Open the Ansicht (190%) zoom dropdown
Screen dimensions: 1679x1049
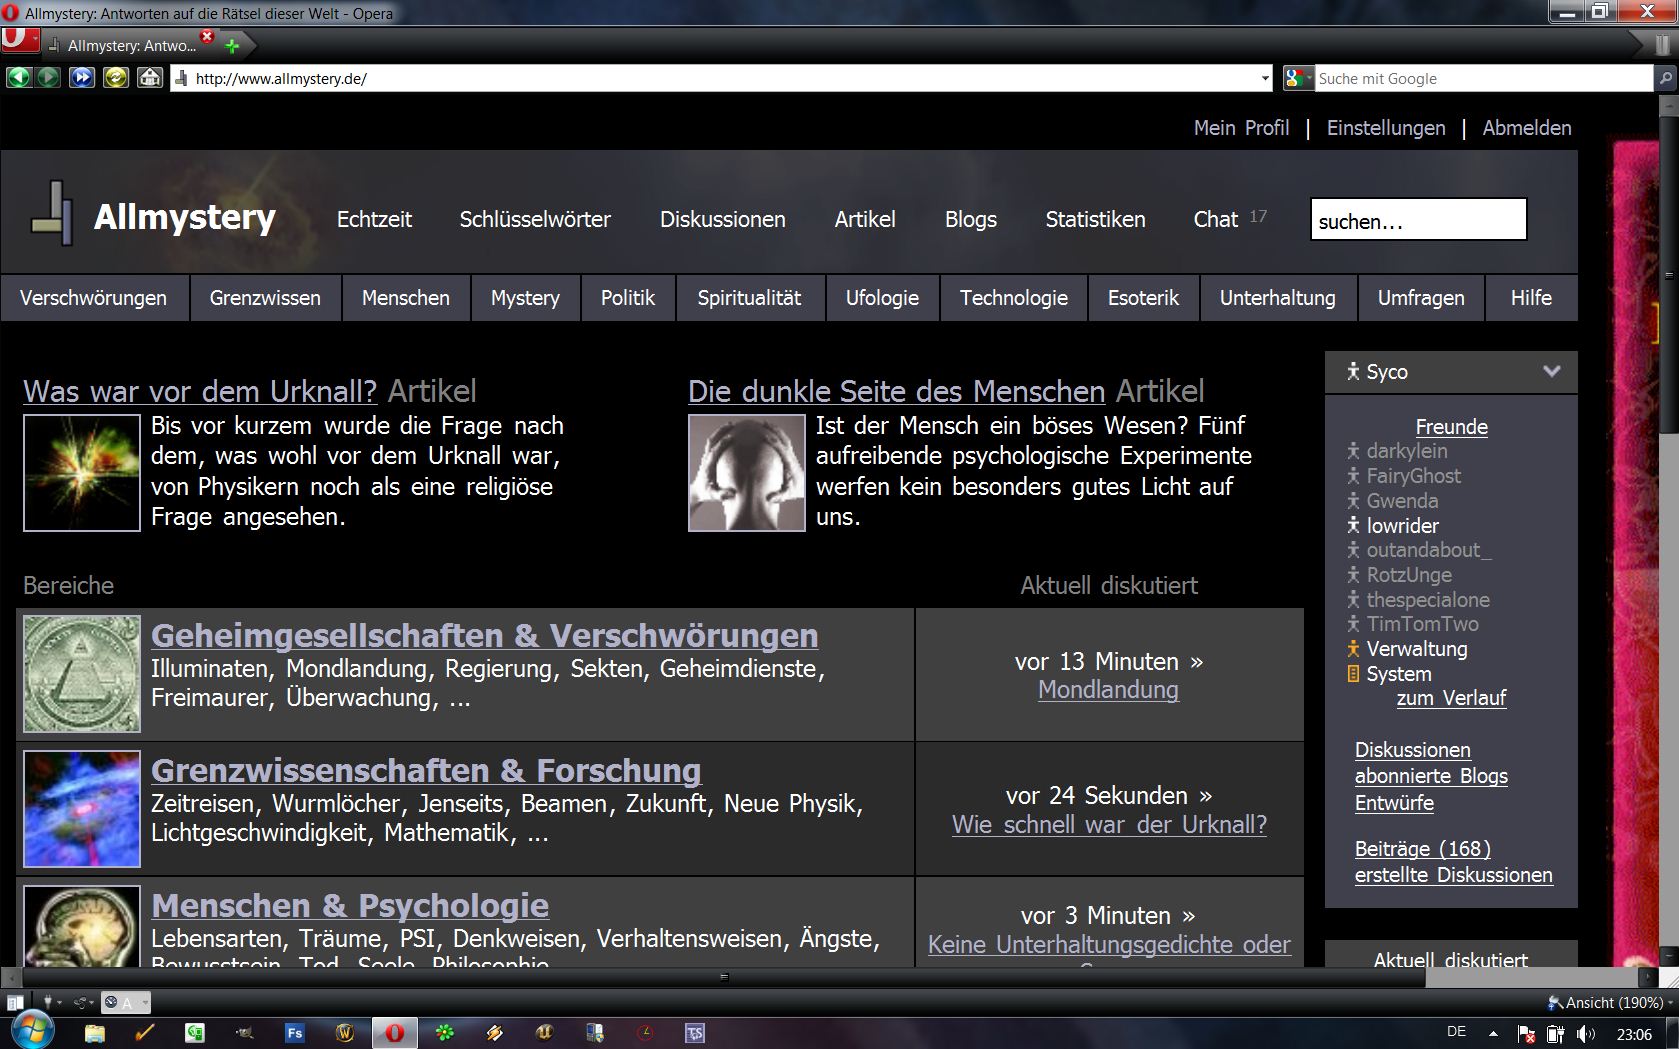tap(1610, 1002)
